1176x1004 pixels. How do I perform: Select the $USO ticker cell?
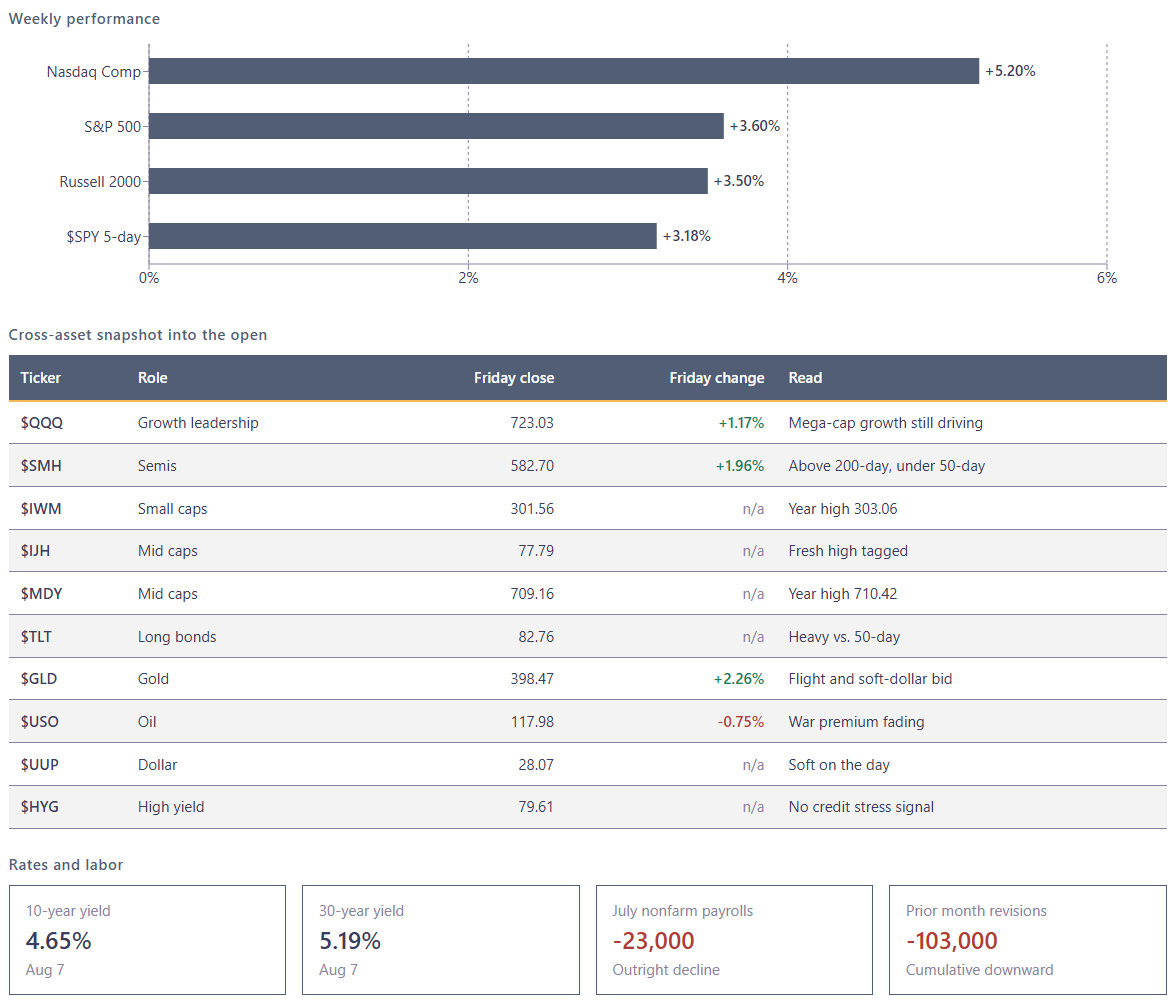pyautogui.click(x=40, y=722)
